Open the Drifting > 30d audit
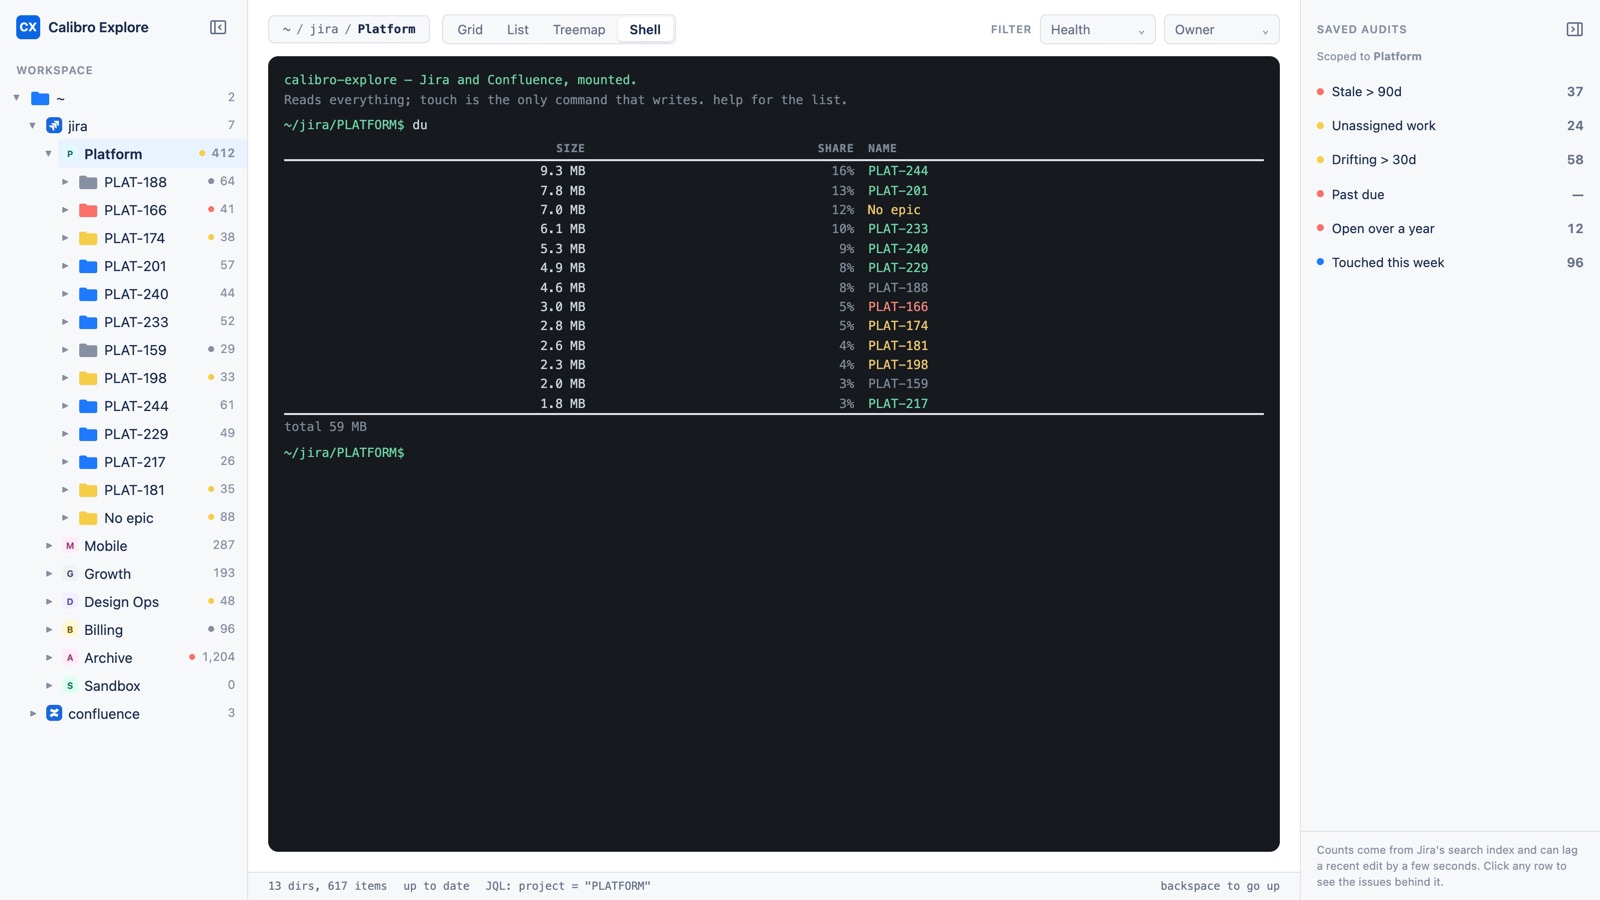This screenshot has height=900, width=1600. coord(1450,160)
